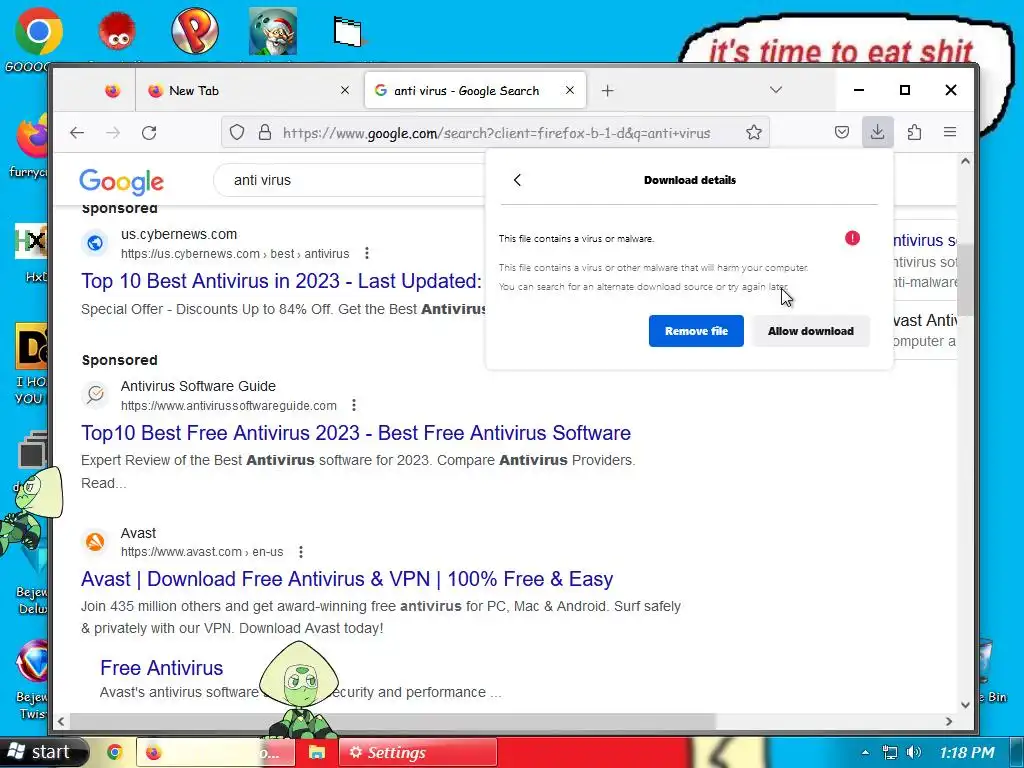This screenshot has height=768, width=1024.
Task: Open a new tab with plus button
Action: pyautogui.click(x=607, y=91)
